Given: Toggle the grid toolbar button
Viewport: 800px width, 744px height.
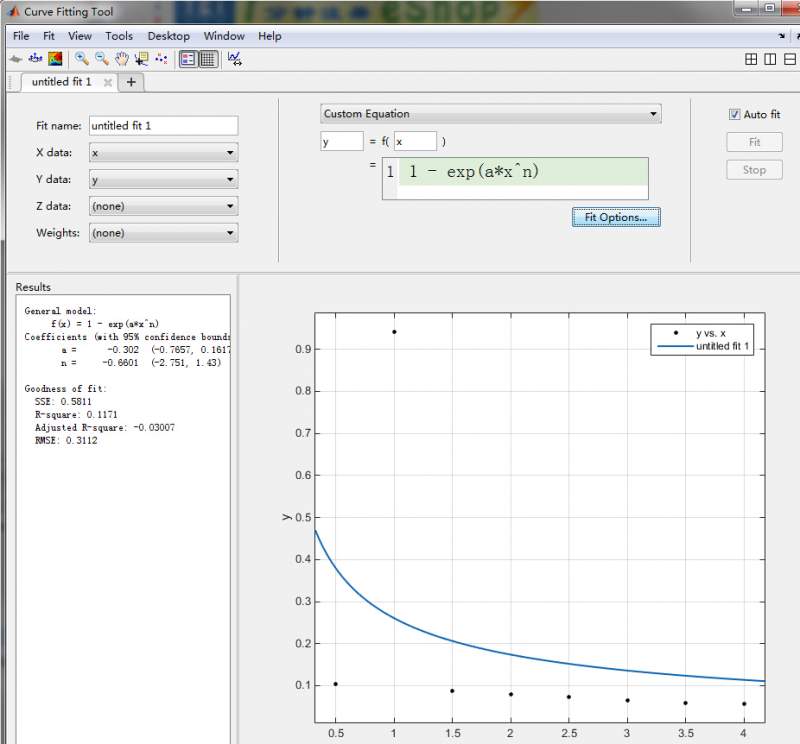Looking at the screenshot, I should coord(208,59).
